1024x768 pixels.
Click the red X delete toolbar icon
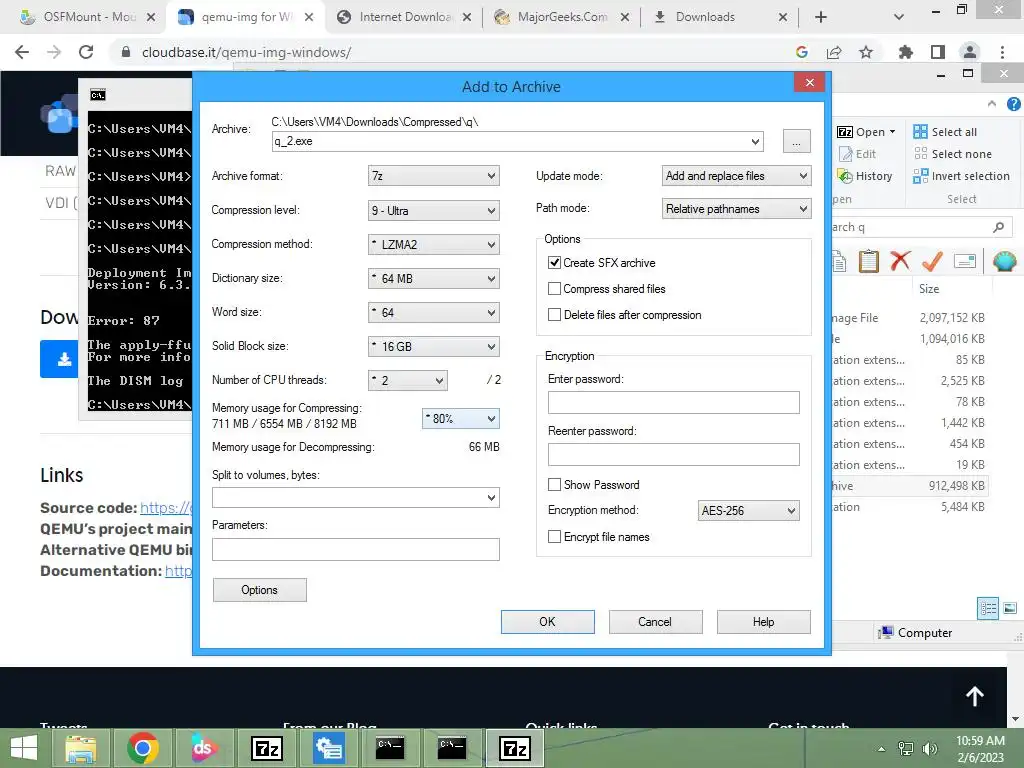(x=900, y=261)
